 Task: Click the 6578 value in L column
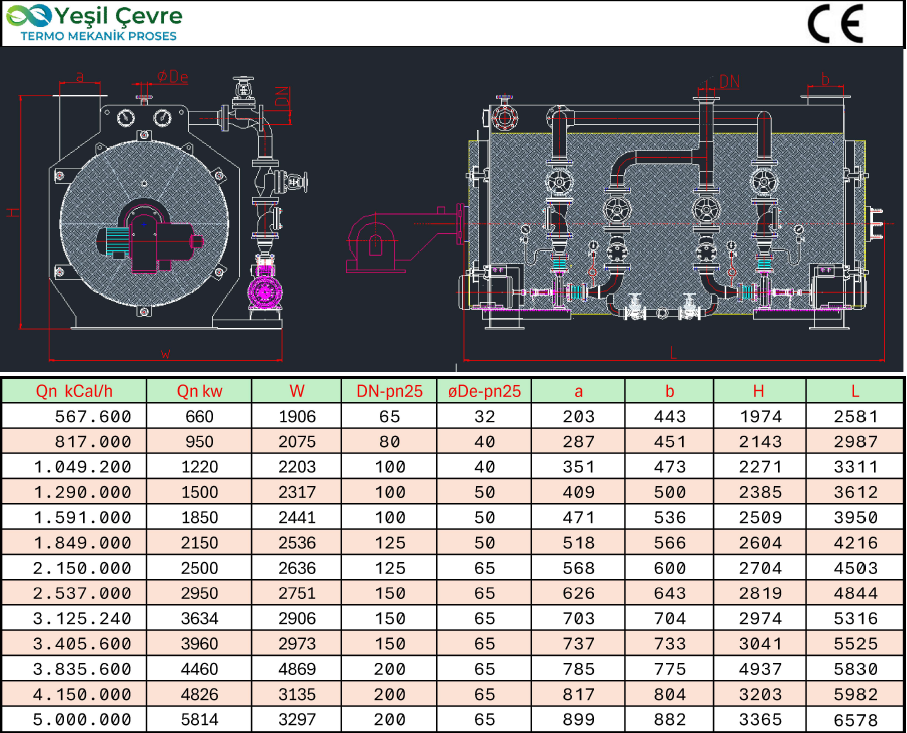(x=855, y=719)
